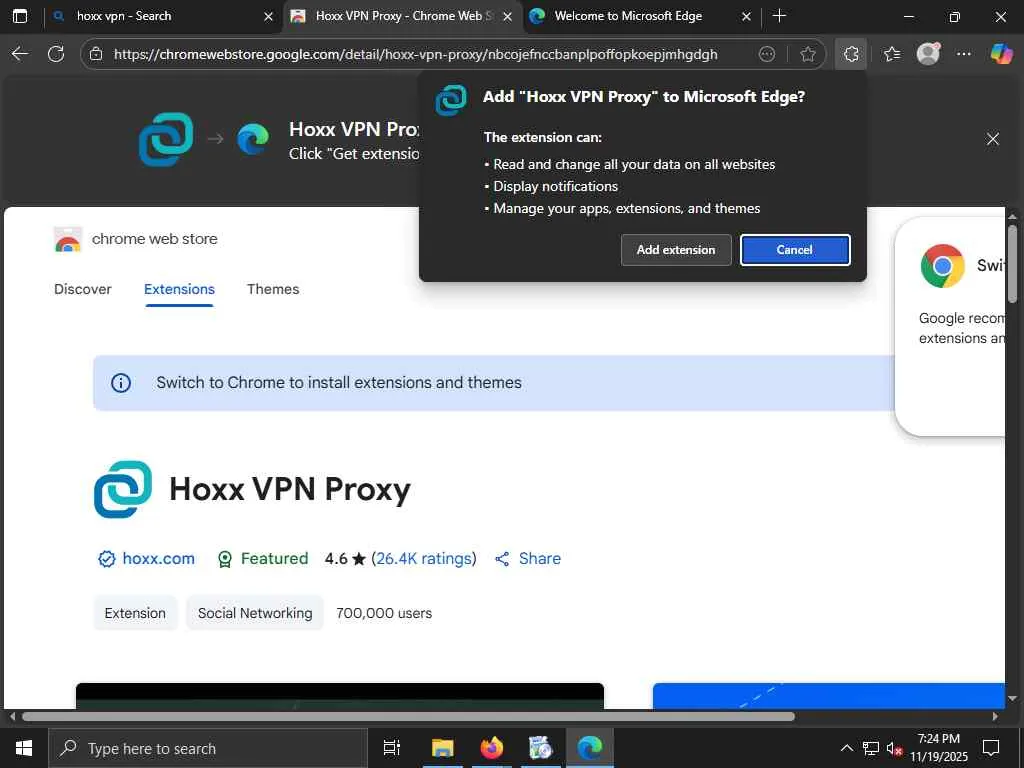Viewport: 1024px width, 768px height.
Task: Click the page scrollbar down arrow
Action: click(x=1012, y=699)
